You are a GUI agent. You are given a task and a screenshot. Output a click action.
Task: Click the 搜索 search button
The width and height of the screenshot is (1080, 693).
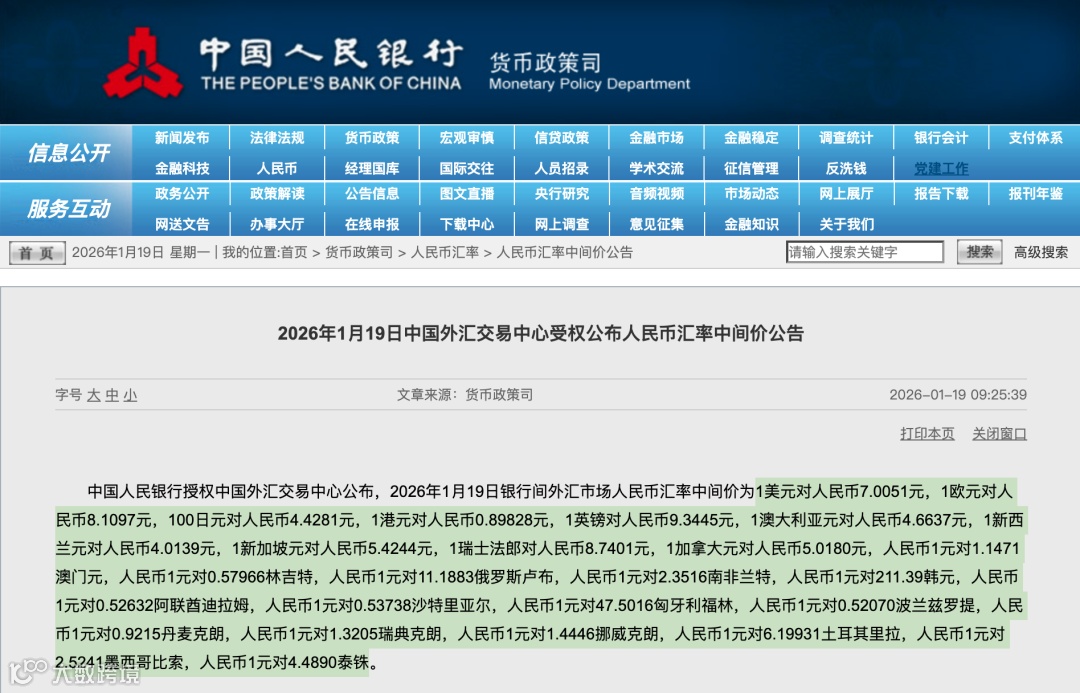(x=978, y=252)
